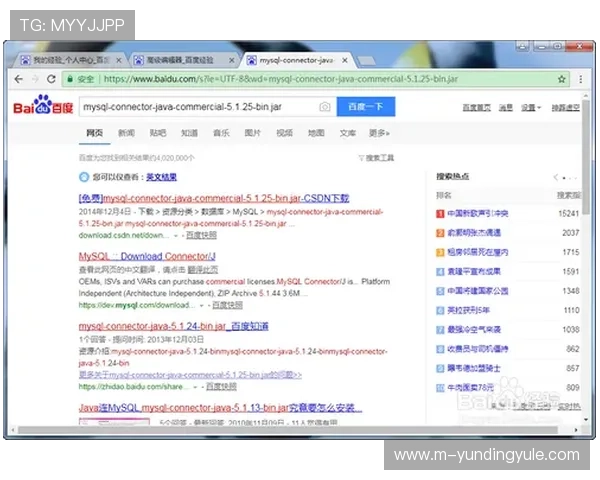Close the first browser tab
The image size is (600, 480).
pos(119,60)
